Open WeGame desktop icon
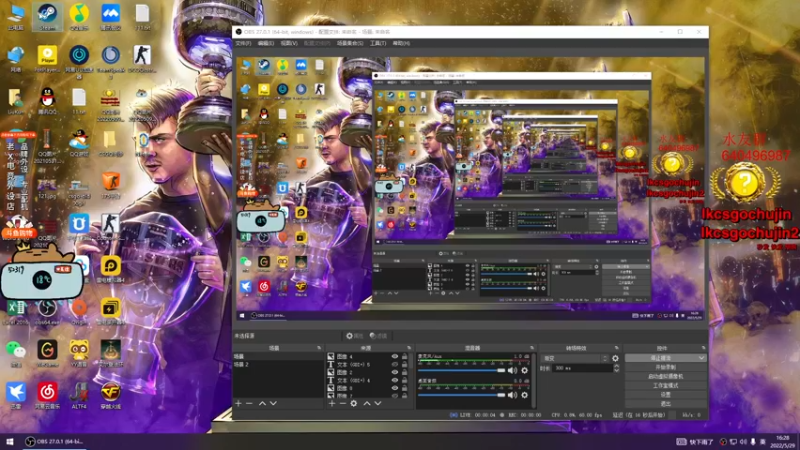The image size is (800, 450). click(47, 353)
